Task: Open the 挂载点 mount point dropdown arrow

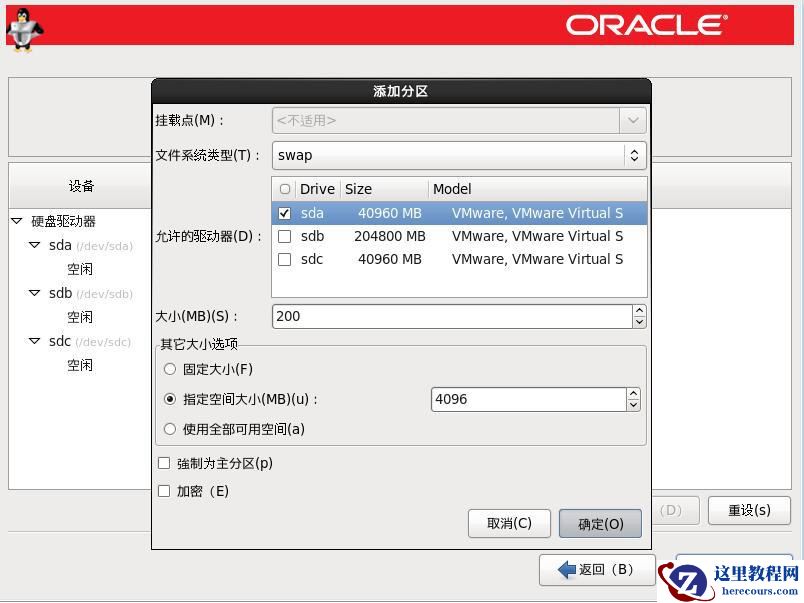Action: coord(633,120)
